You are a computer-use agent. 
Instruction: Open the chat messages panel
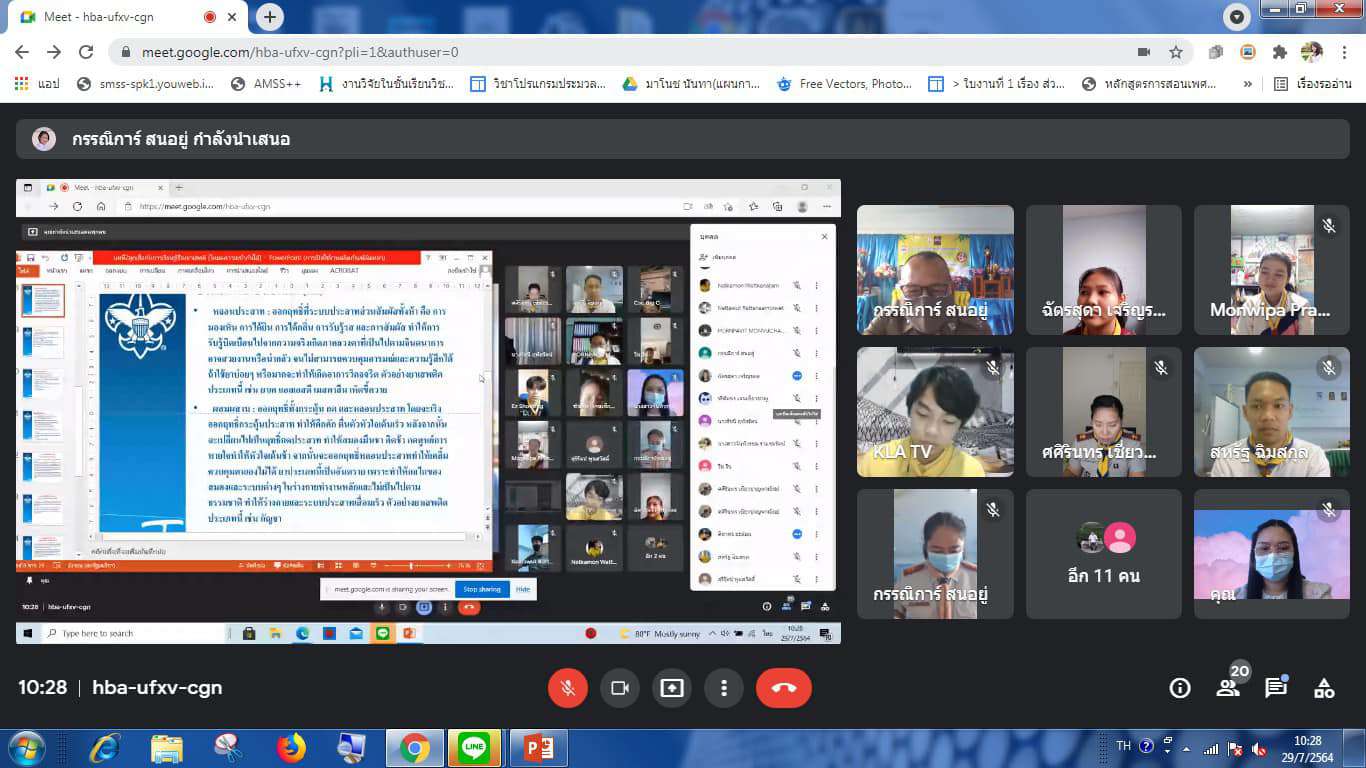pos(1276,688)
